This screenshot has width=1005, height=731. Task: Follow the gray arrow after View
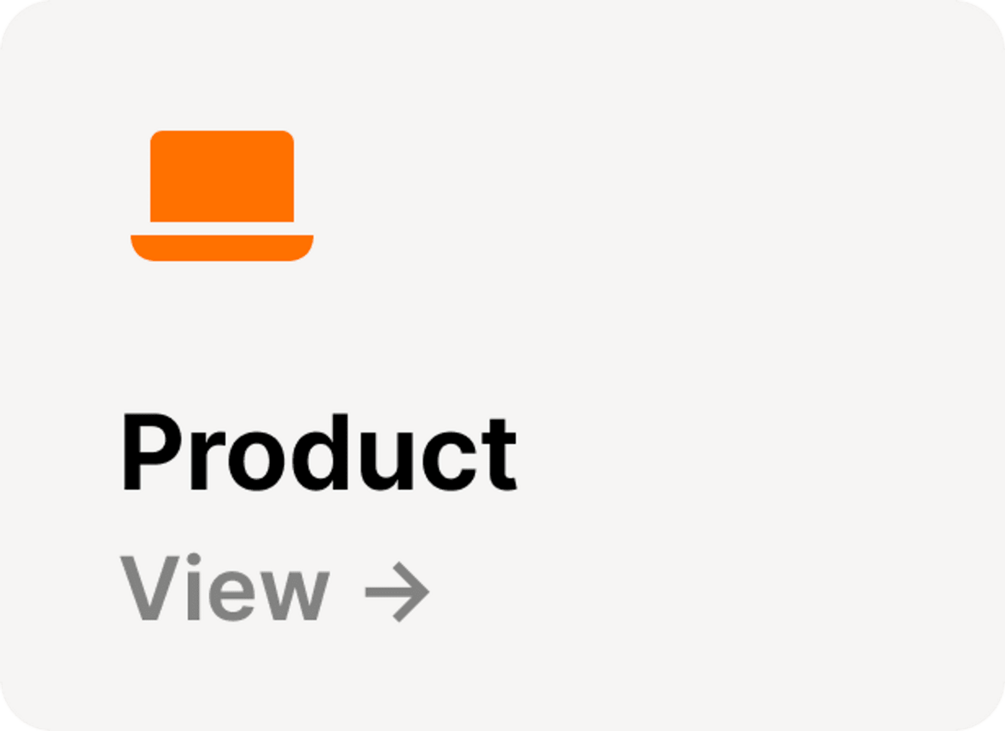[397, 592]
